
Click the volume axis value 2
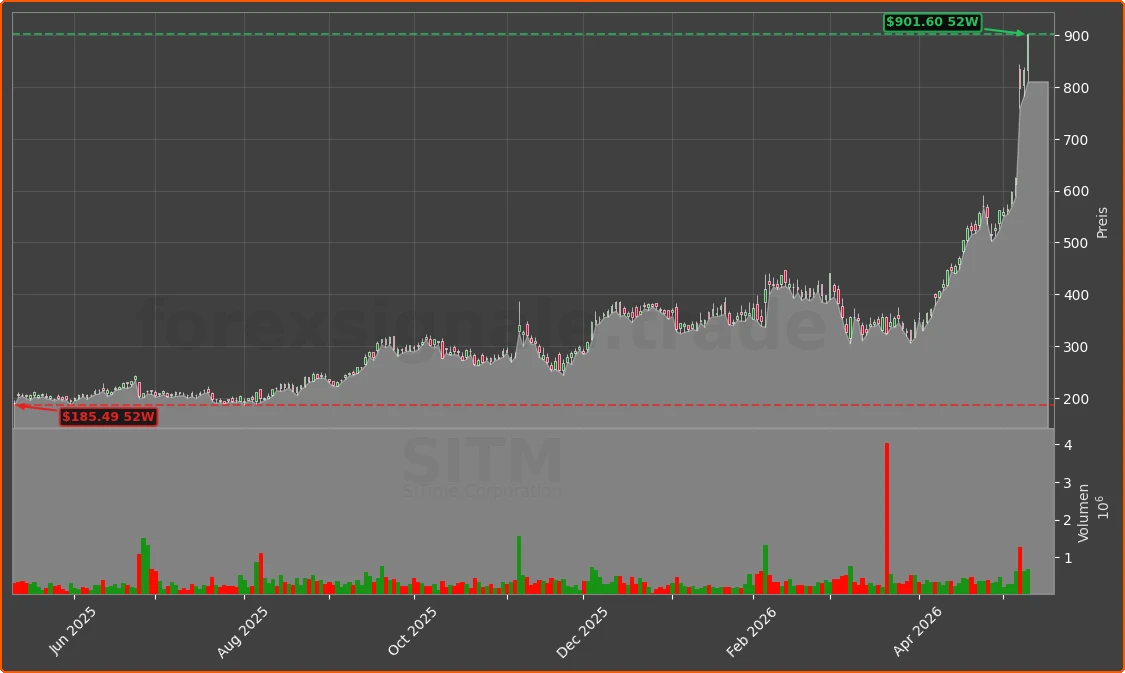click(x=1068, y=520)
